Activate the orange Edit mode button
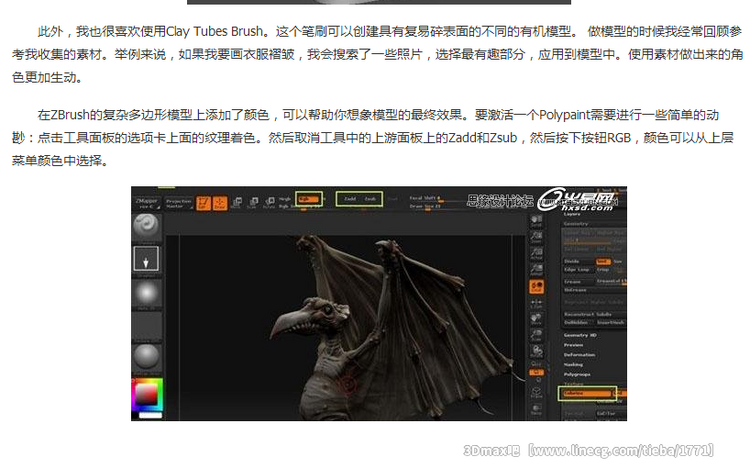750x468 pixels. pyautogui.click(x=203, y=203)
